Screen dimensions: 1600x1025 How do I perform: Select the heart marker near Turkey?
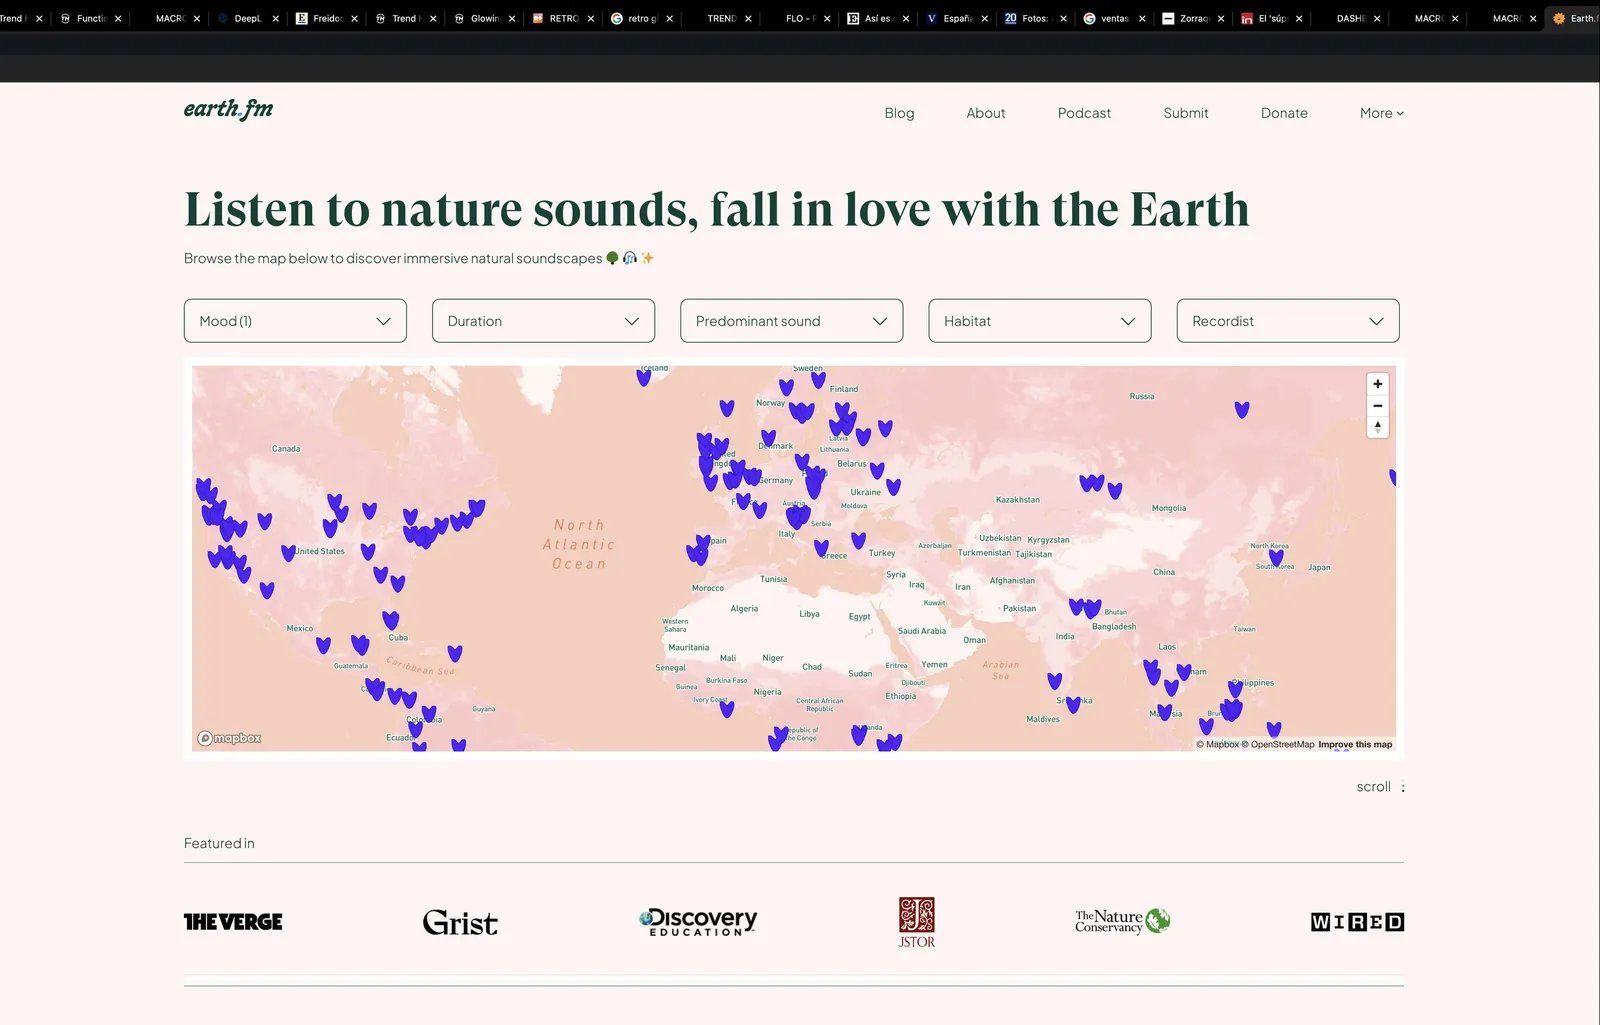pos(858,541)
